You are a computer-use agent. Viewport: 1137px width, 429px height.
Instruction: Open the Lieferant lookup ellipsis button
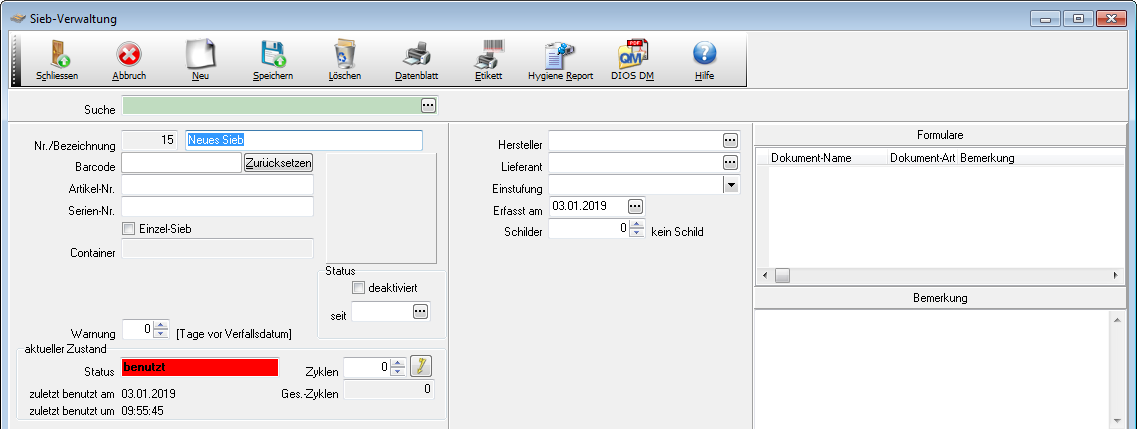pos(730,162)
